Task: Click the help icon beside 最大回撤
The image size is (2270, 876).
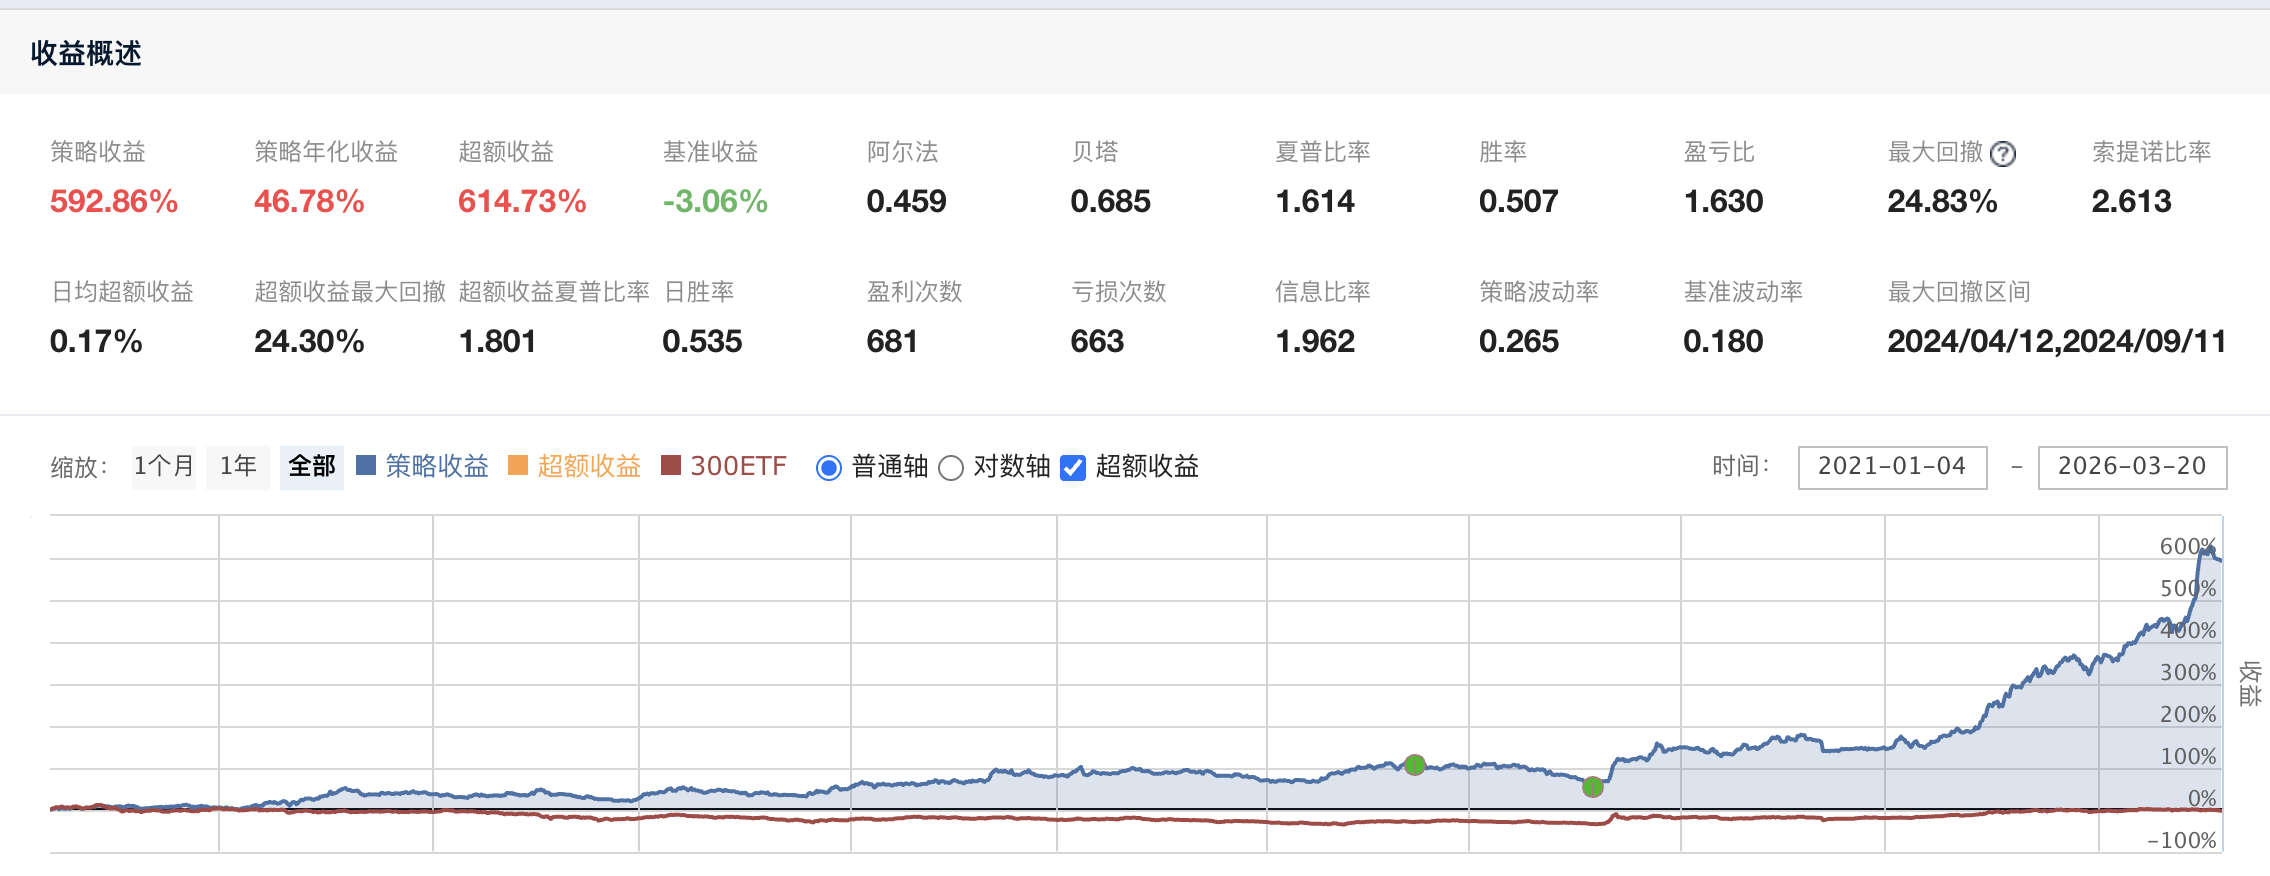Action: [2002, 153]
